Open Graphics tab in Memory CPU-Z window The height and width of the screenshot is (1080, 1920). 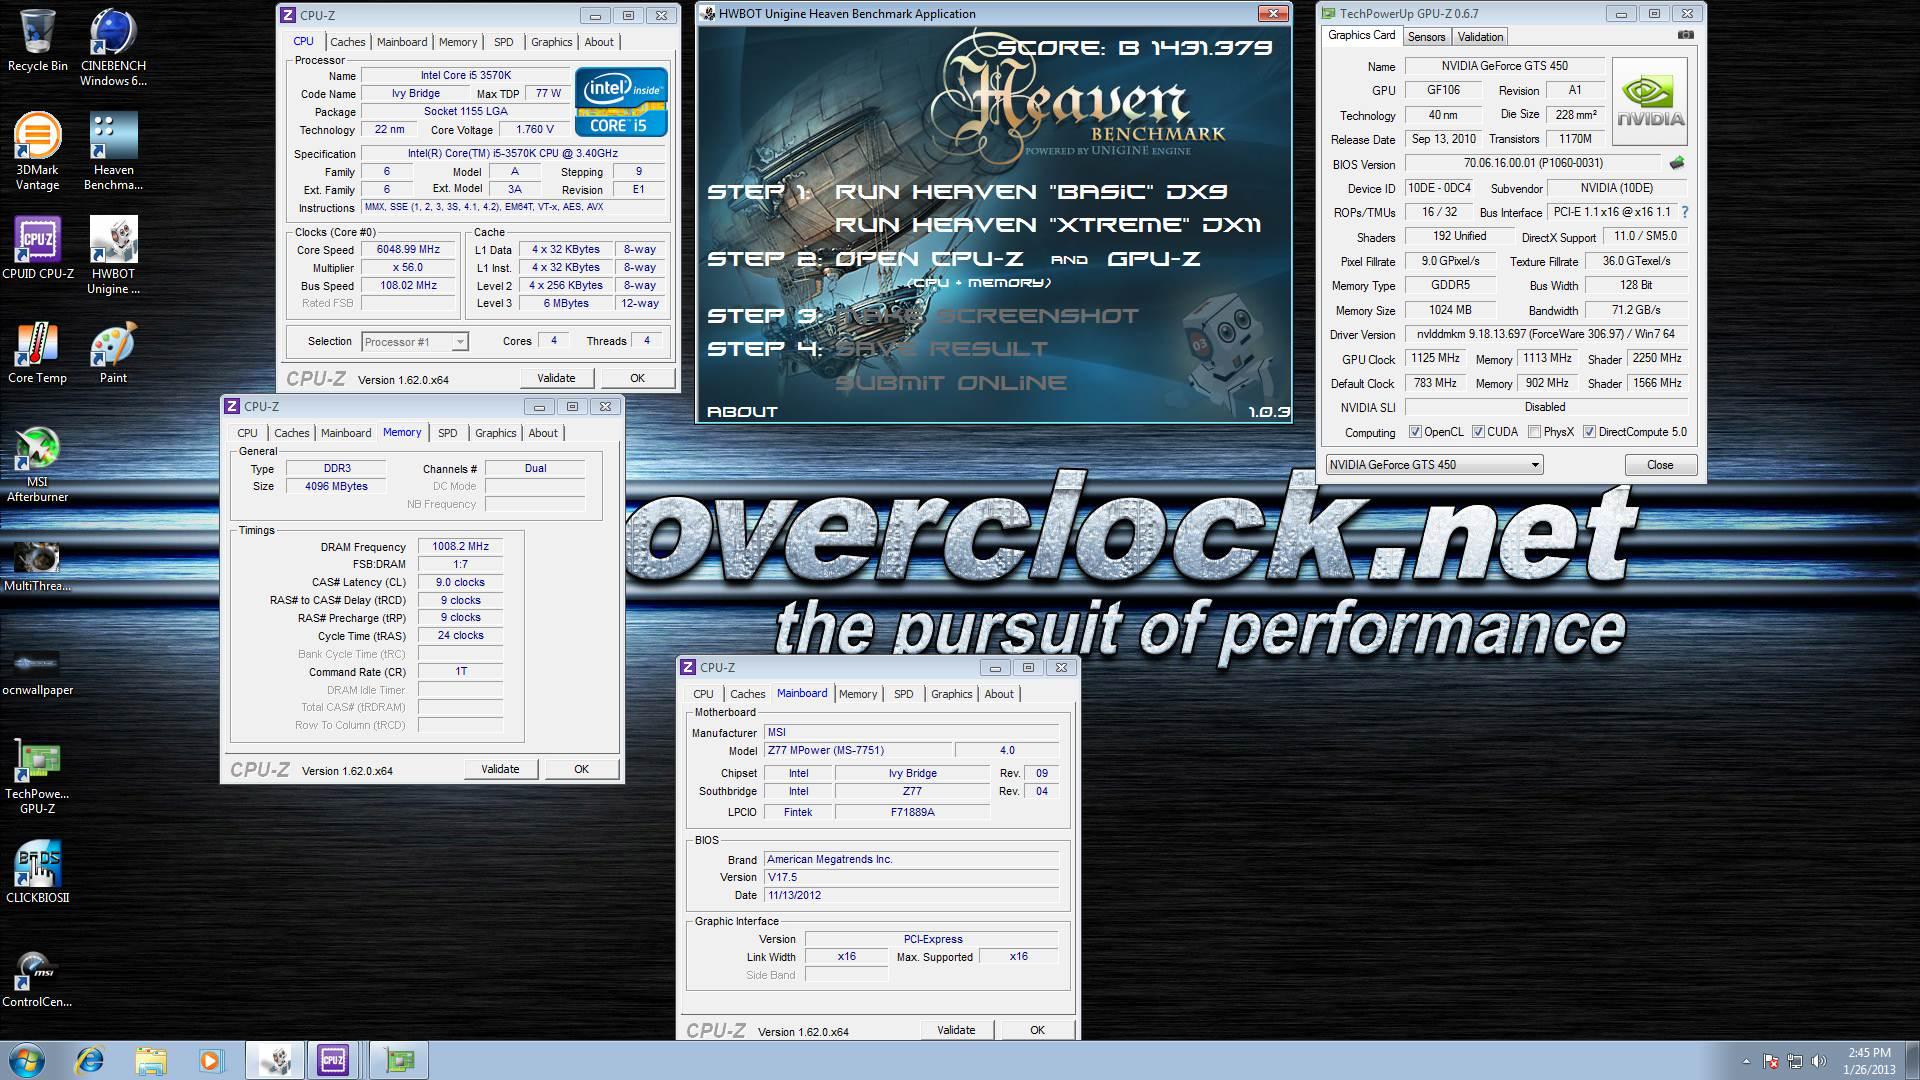tap(496, 433)
